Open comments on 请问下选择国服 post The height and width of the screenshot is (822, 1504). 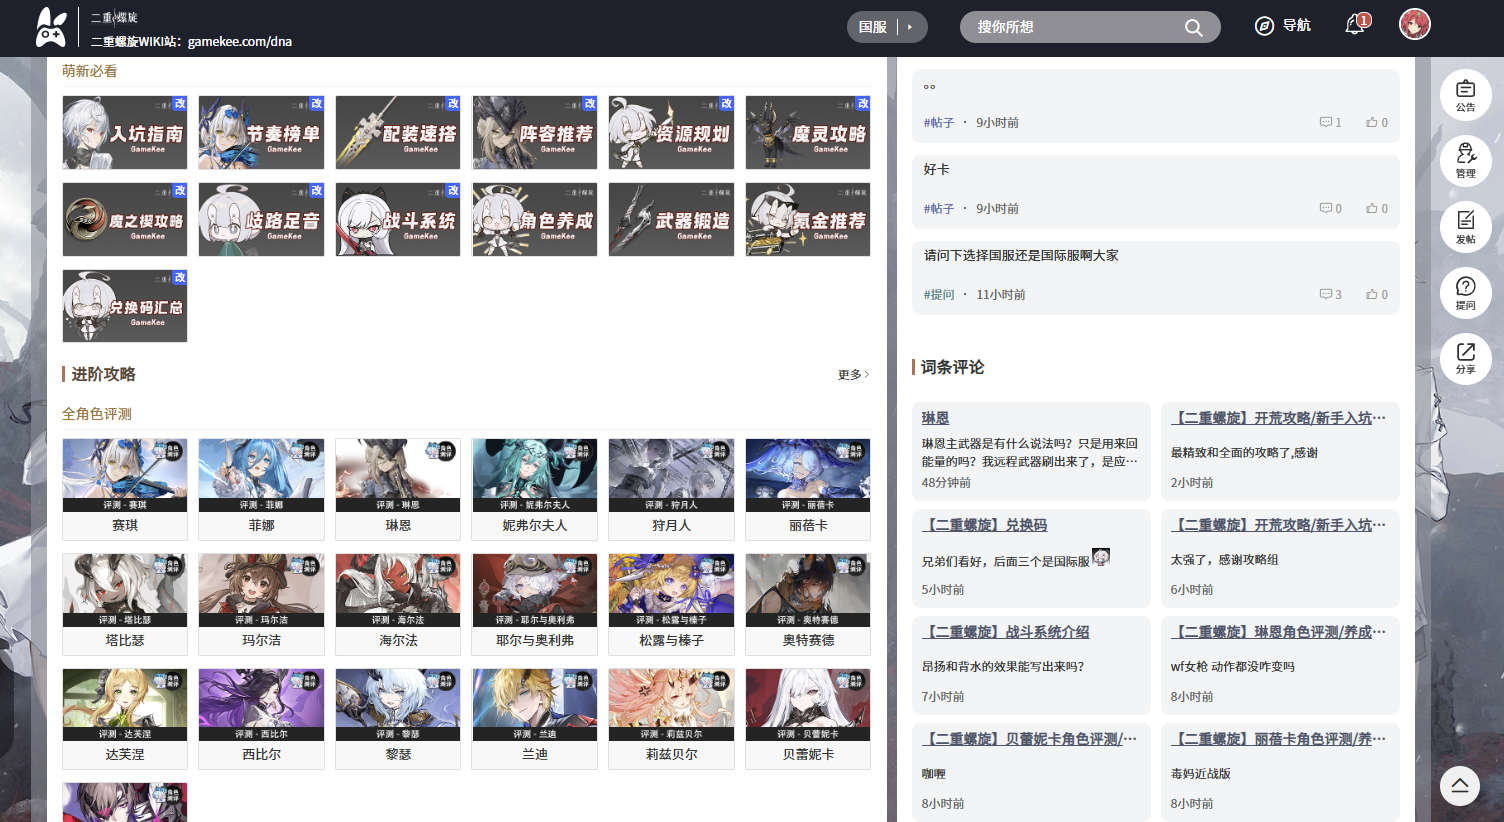click(x=1330, y=295)
